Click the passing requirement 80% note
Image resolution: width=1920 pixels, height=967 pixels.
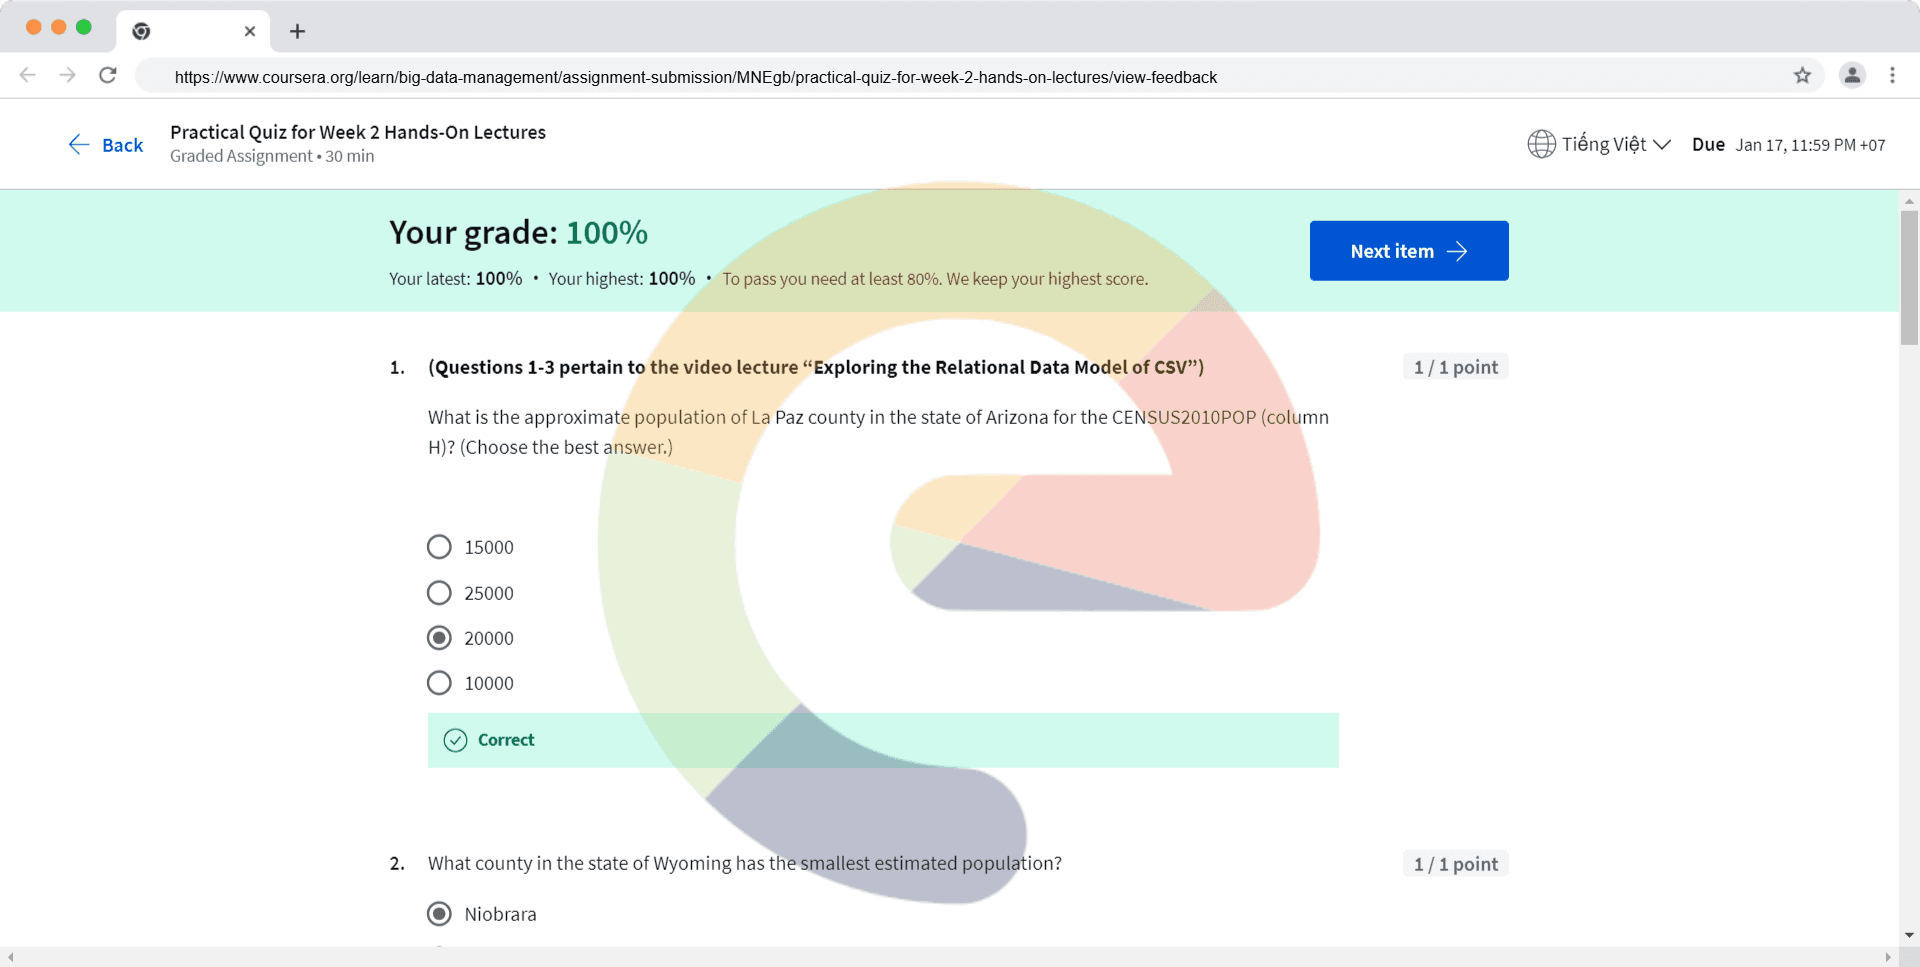(935, 279)
